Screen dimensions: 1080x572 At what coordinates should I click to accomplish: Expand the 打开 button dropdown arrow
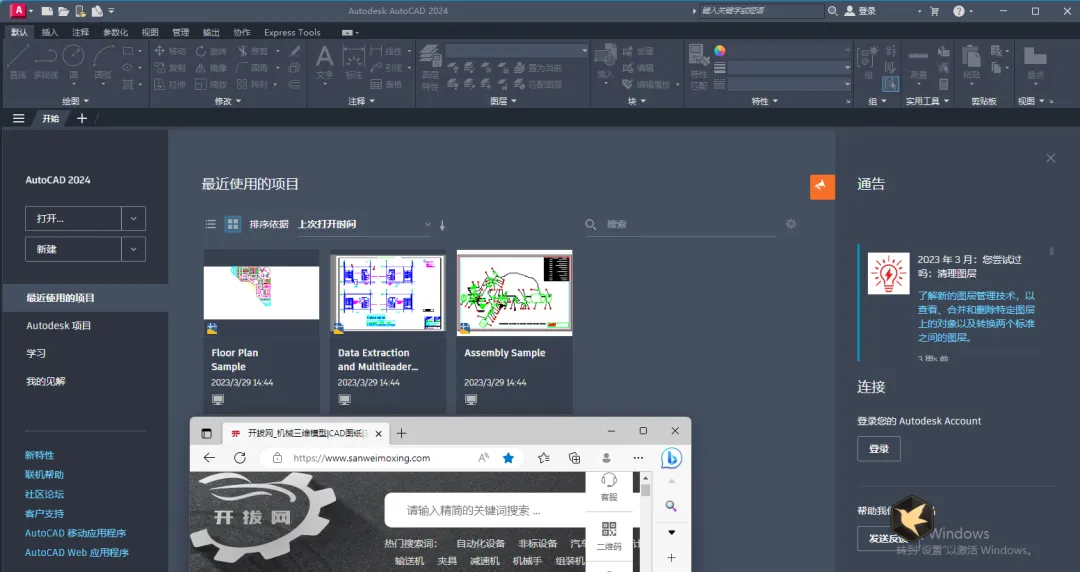click(x=134, y=218)
